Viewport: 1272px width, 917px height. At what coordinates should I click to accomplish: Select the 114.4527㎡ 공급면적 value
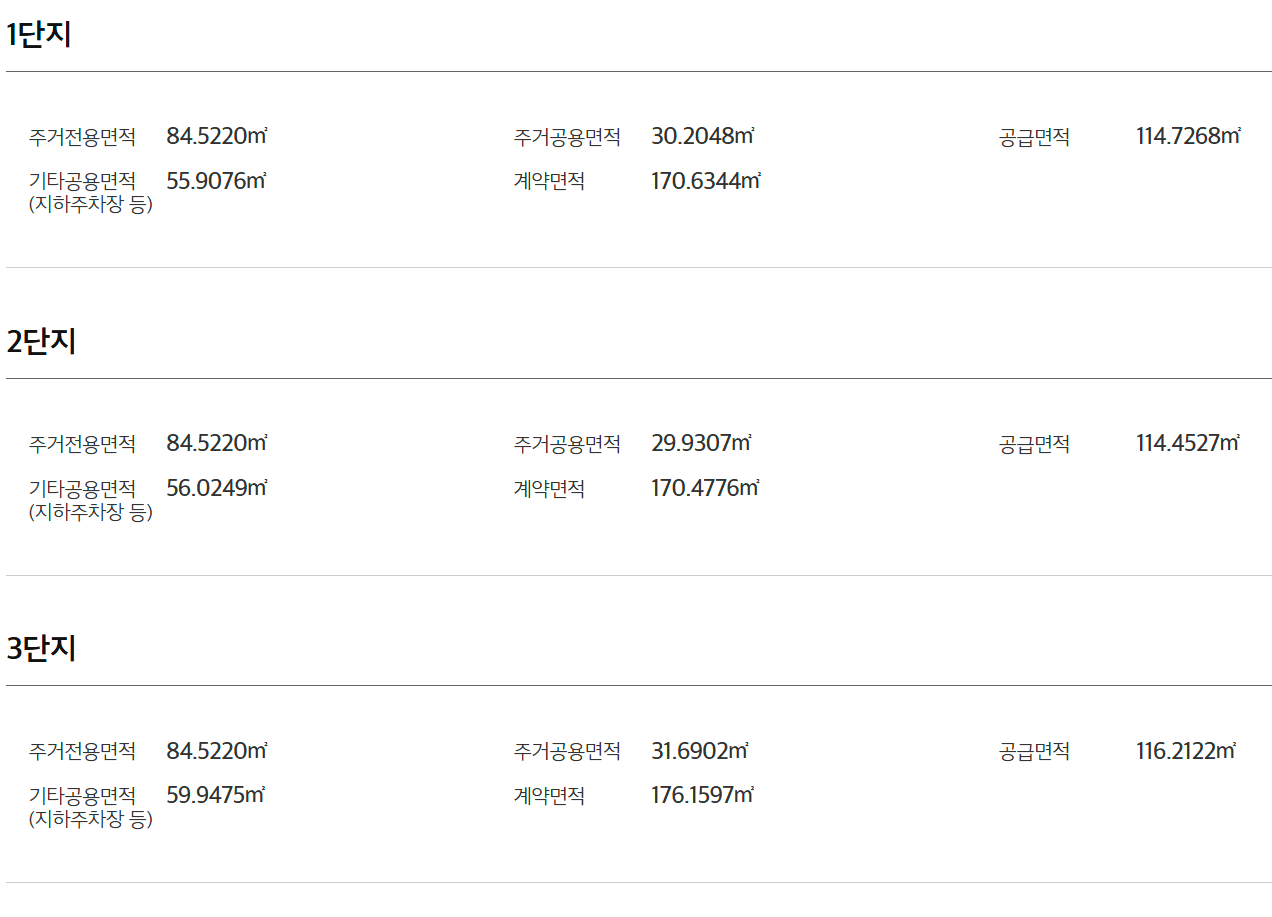1188,443
